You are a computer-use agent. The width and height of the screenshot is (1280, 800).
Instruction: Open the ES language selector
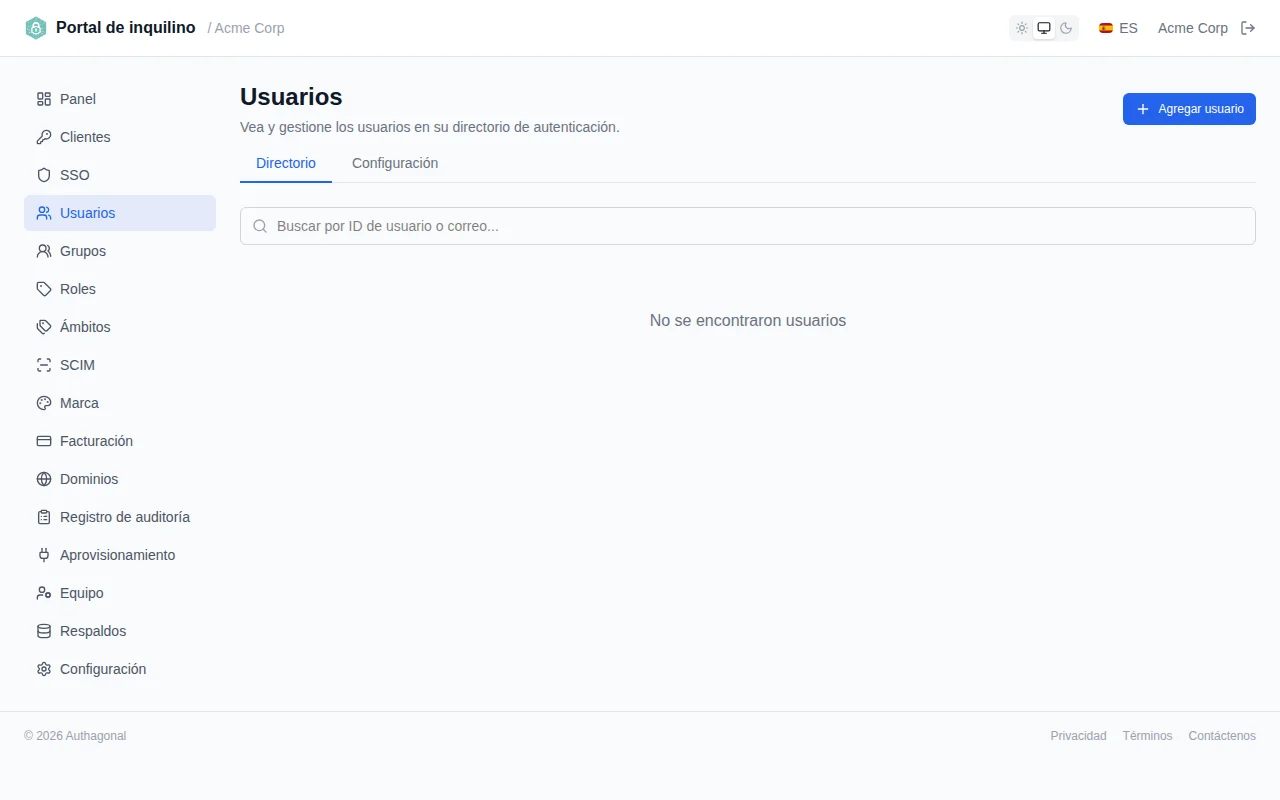tap(1118, 28)
